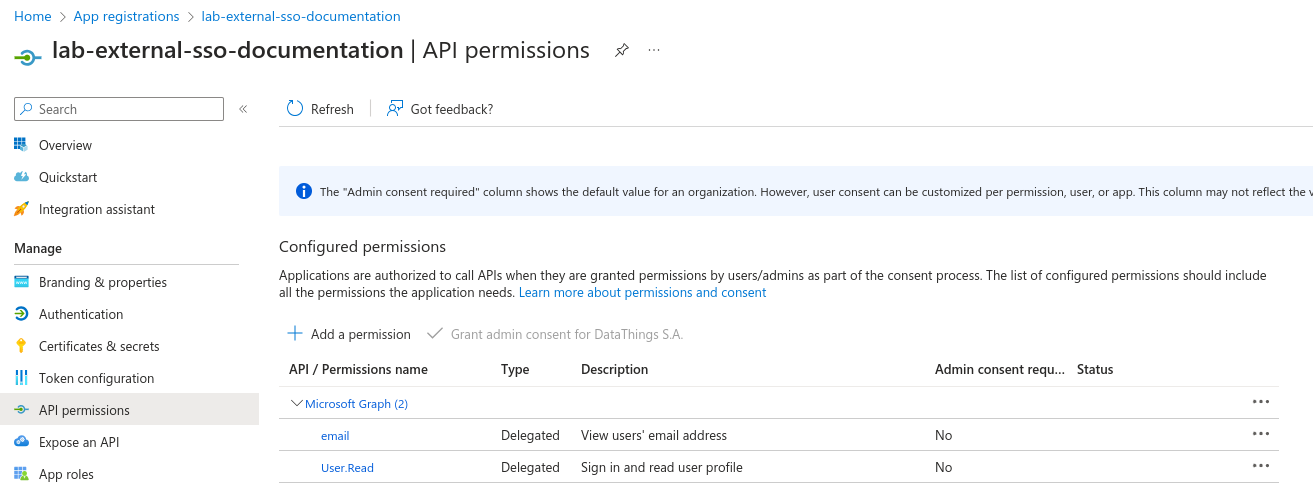Open Learn more about permissions and consent
The image size is (1313, 498).
point(642,292)
